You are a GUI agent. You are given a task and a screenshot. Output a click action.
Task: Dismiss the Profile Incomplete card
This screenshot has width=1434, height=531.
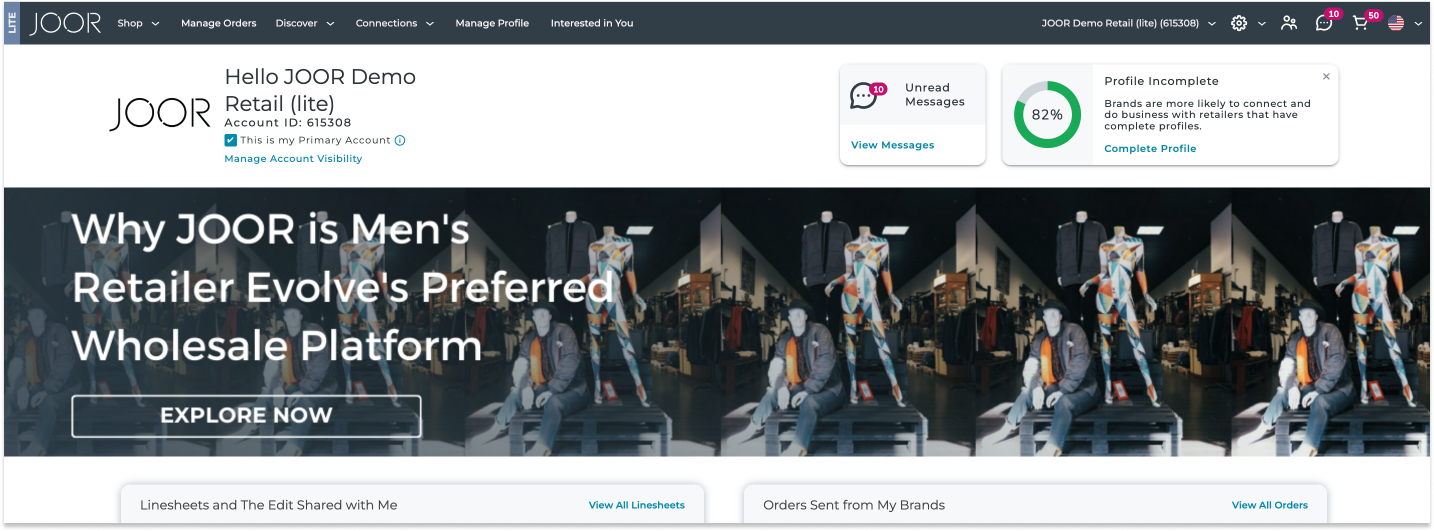[x=1326, y=77]
